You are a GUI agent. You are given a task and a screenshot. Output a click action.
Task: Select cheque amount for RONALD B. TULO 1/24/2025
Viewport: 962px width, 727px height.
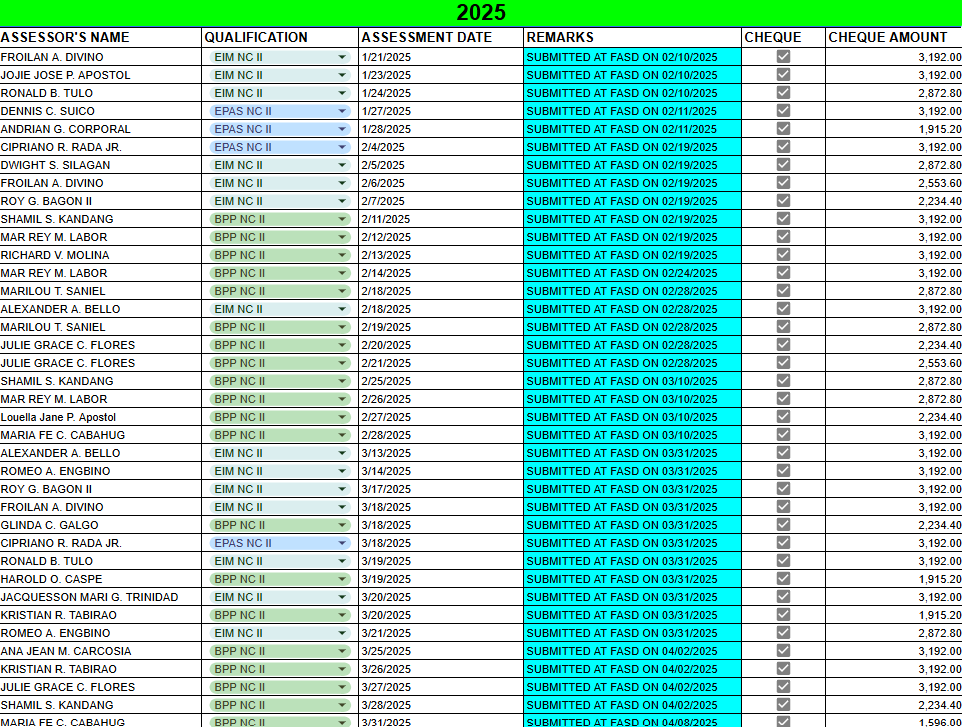pos(894,93)
